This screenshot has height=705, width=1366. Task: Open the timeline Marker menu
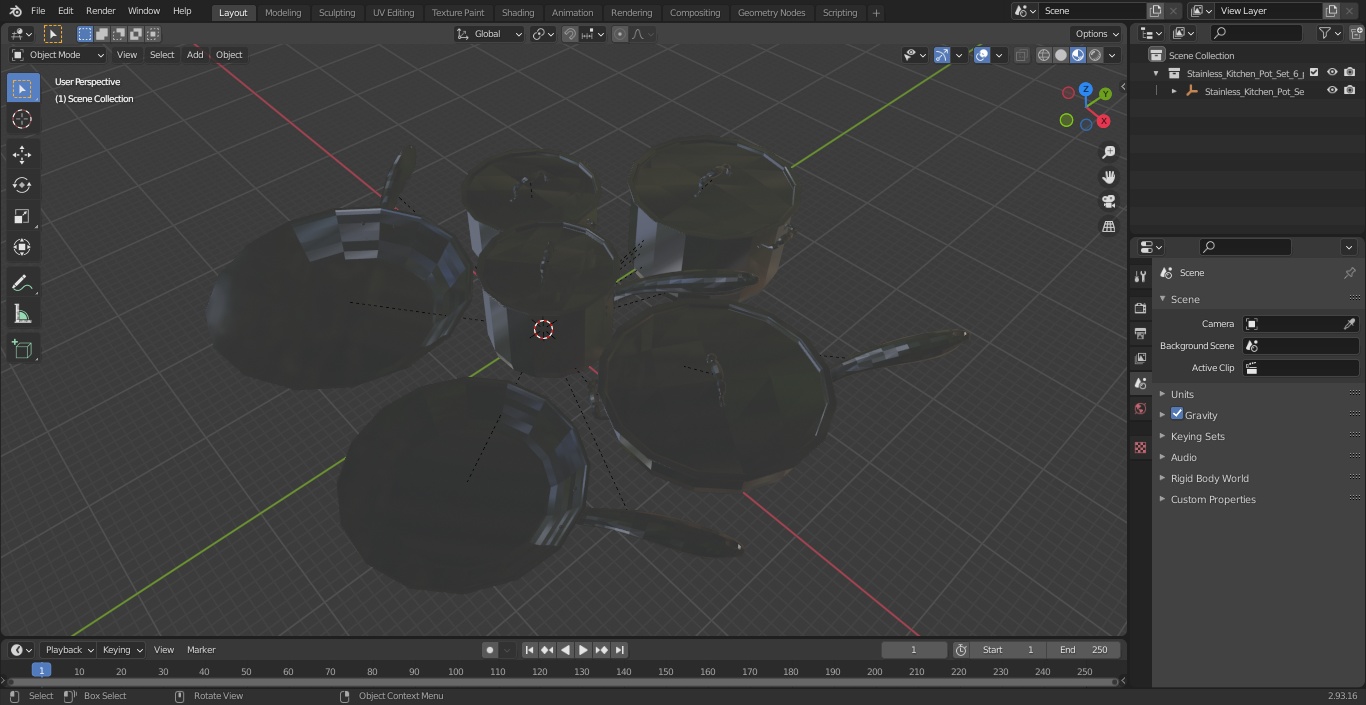(x=201, y=650)
